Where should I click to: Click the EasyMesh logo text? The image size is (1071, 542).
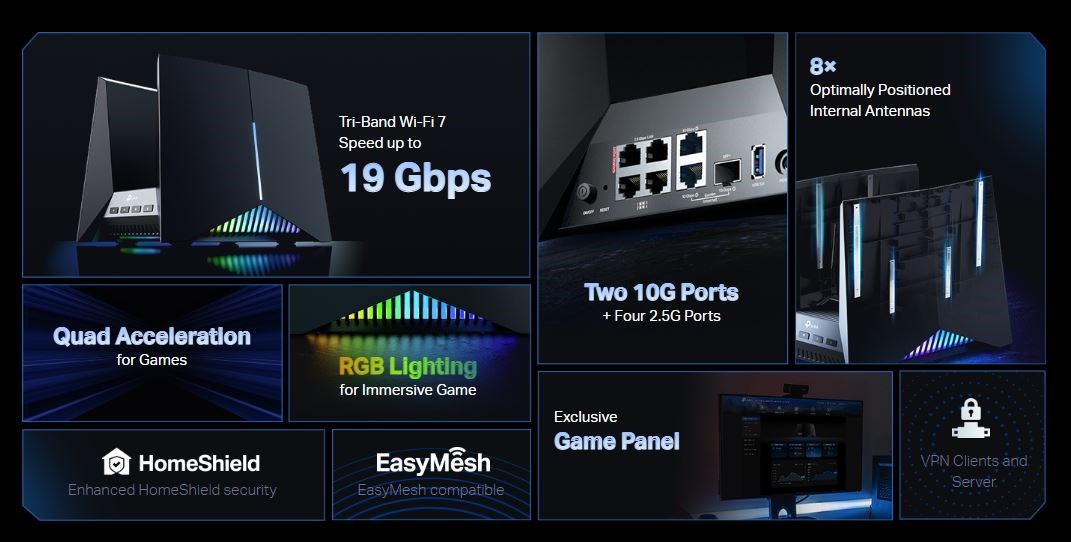pyautogui.click(x=433, y=463)
